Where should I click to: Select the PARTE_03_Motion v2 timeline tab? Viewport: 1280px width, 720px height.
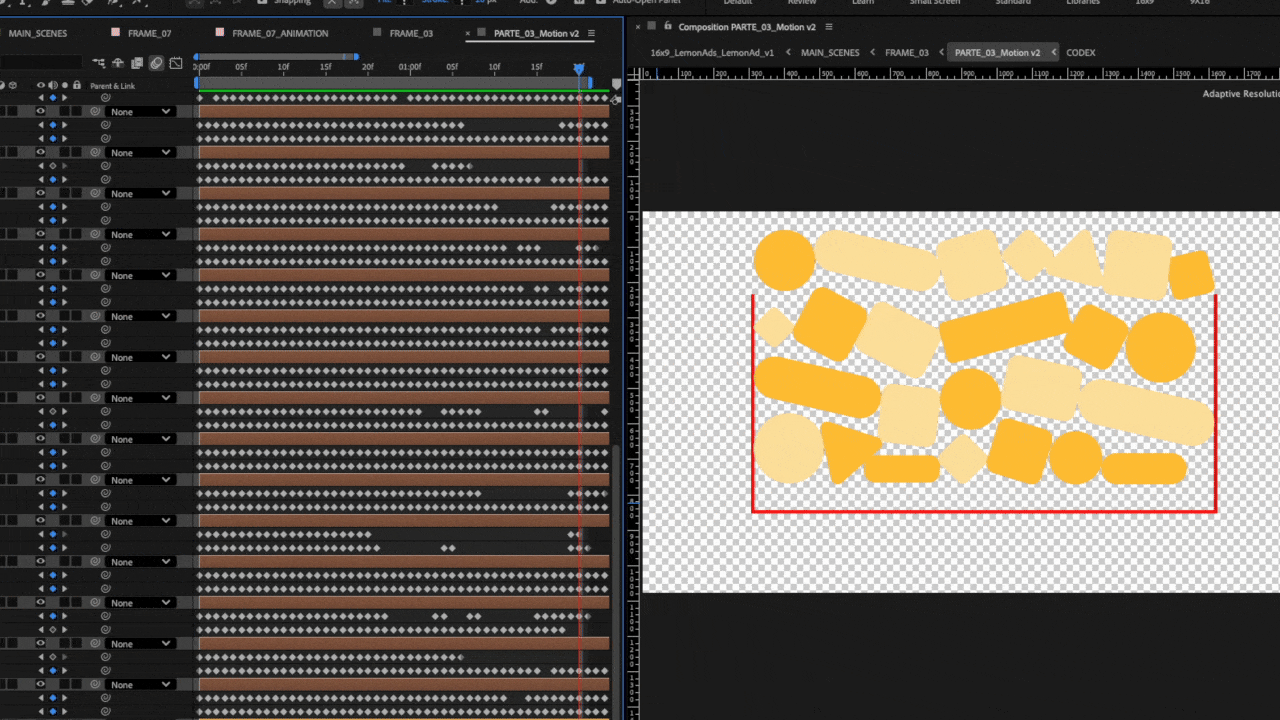click(536, 33)
